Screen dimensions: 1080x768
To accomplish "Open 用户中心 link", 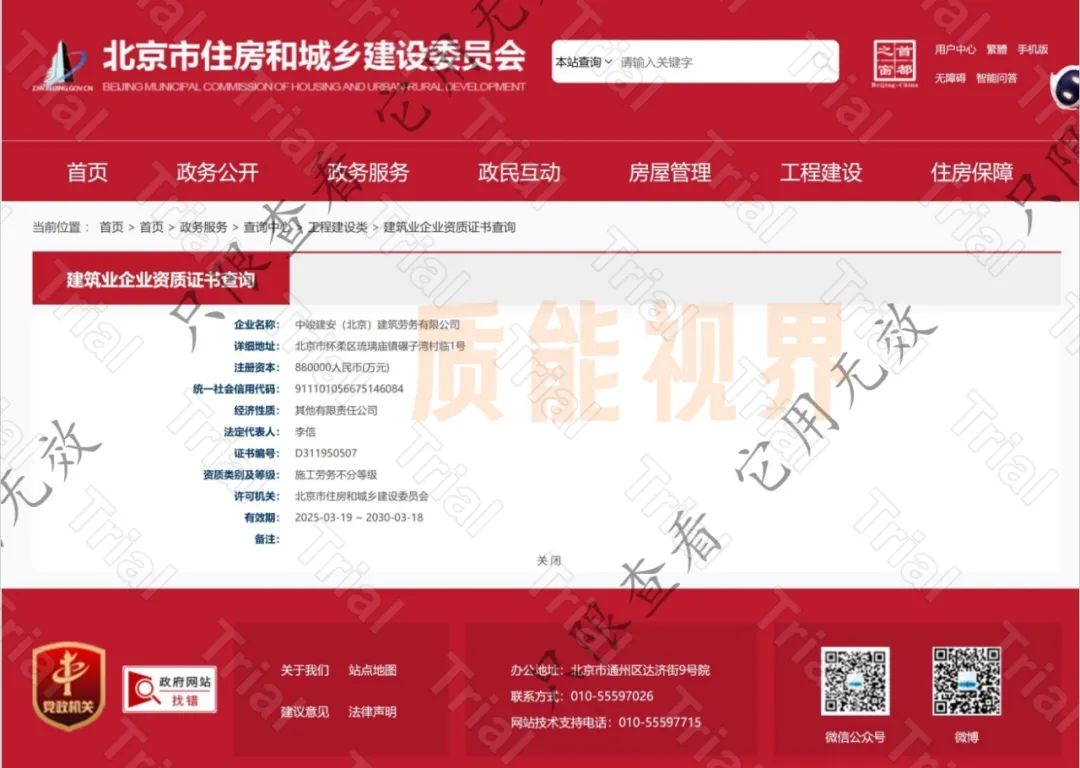I will [955, 50].
